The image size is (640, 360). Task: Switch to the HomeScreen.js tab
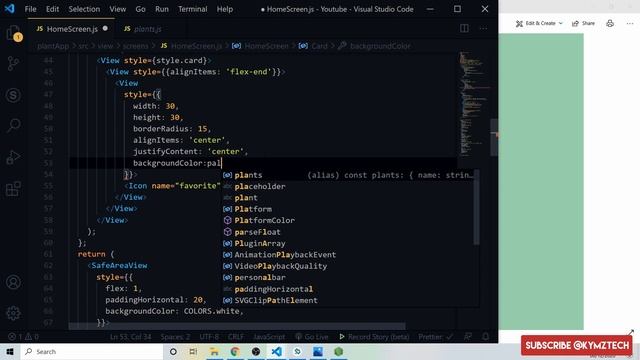(x=72, y=29)
